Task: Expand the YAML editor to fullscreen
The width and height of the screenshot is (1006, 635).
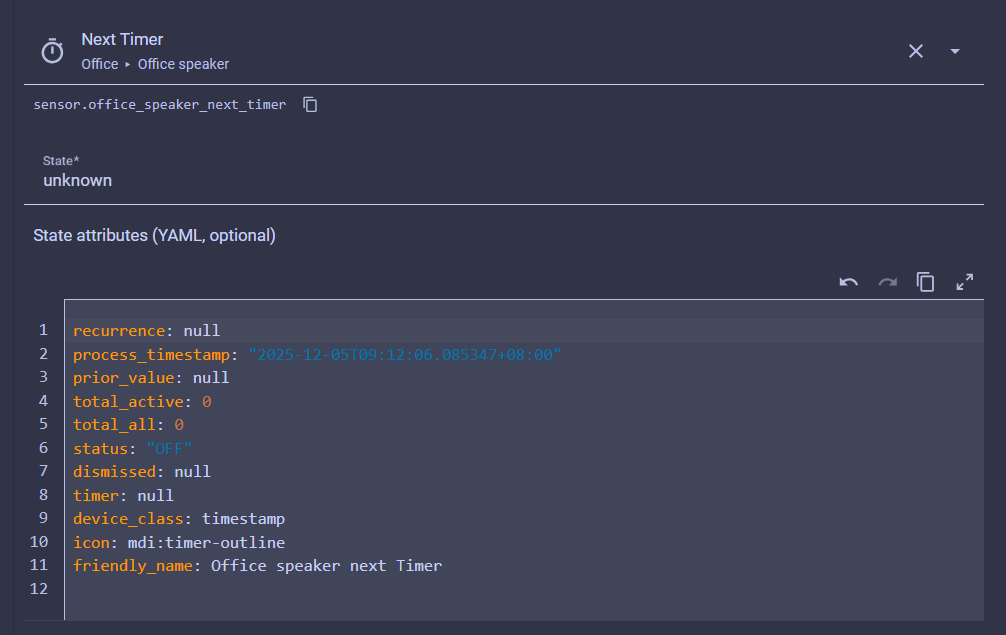Action: [964, 282]
